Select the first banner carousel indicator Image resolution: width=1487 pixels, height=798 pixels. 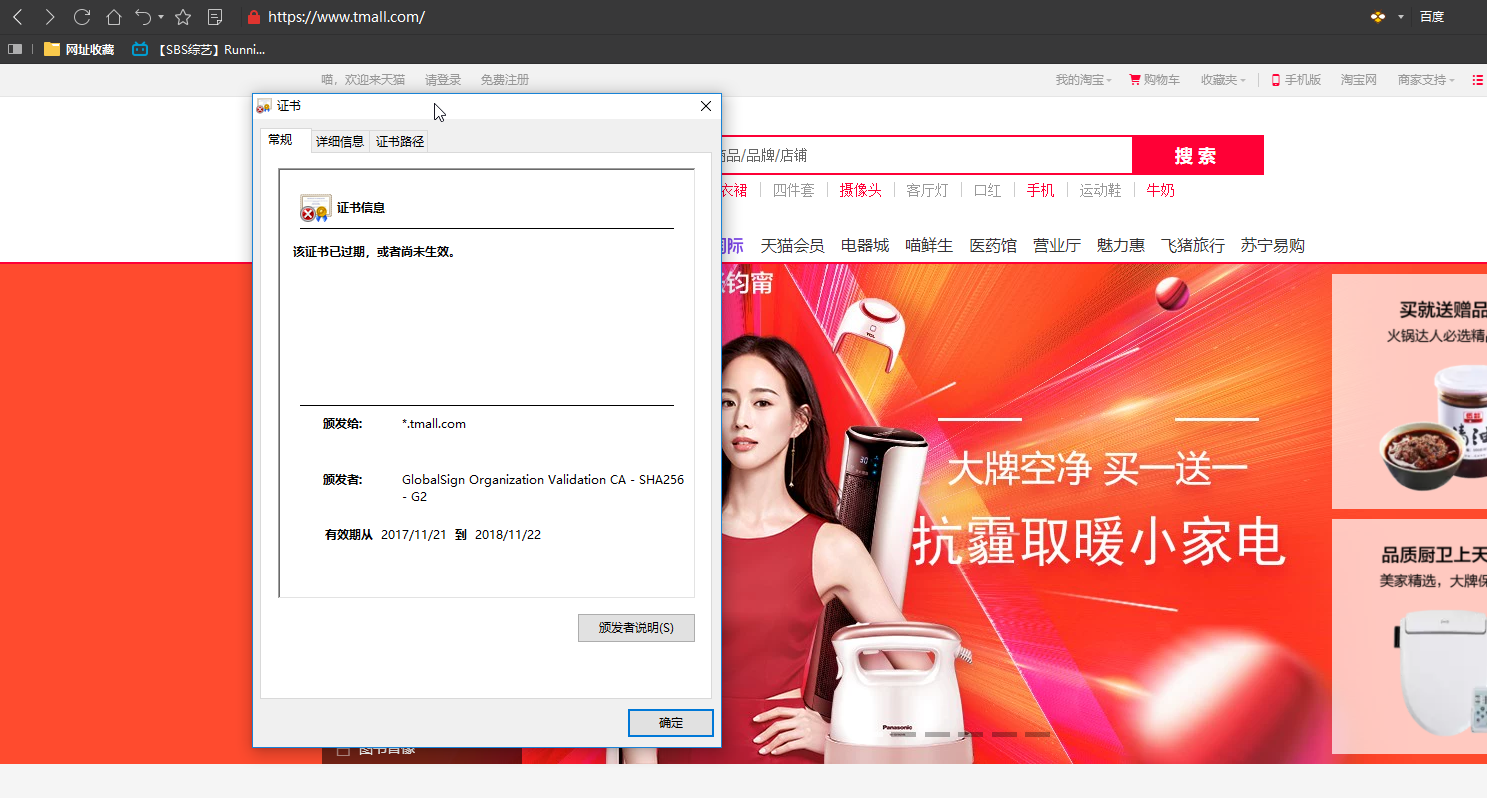pyautogui.click(x=903, y=734)
